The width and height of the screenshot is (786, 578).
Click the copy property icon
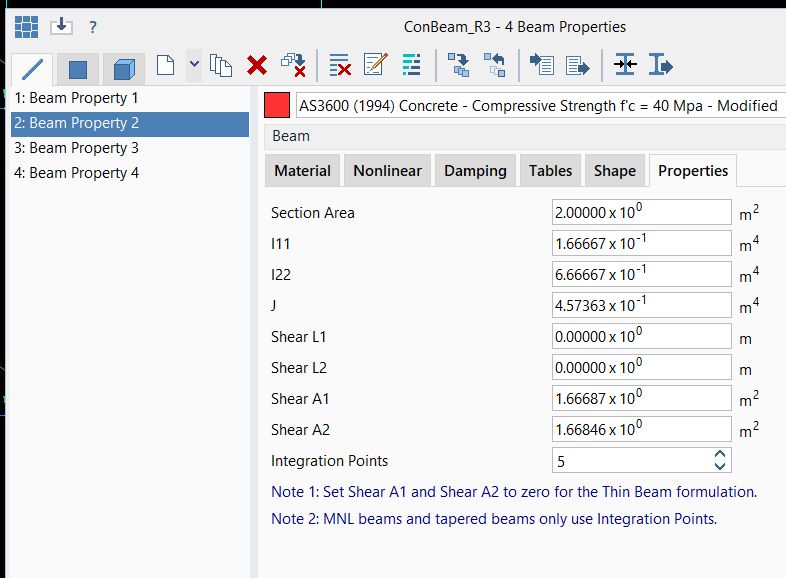[221, 66]
